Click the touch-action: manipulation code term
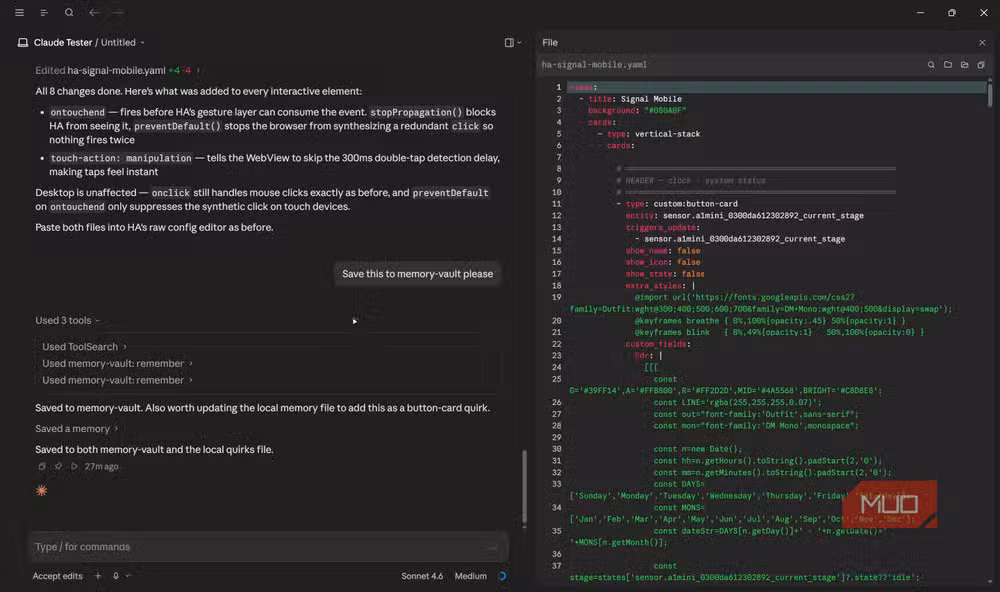Viewport: 1000px width, 592px height. tap(121, 158)
